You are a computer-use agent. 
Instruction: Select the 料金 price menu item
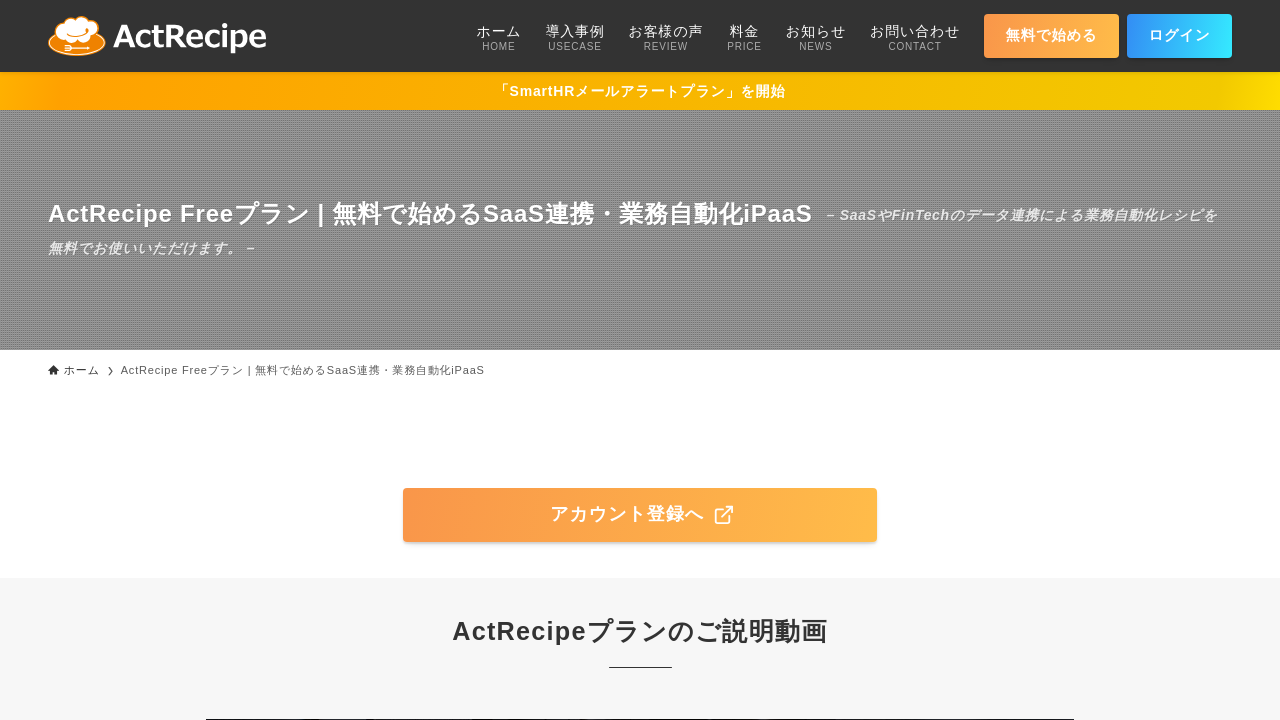744,37
